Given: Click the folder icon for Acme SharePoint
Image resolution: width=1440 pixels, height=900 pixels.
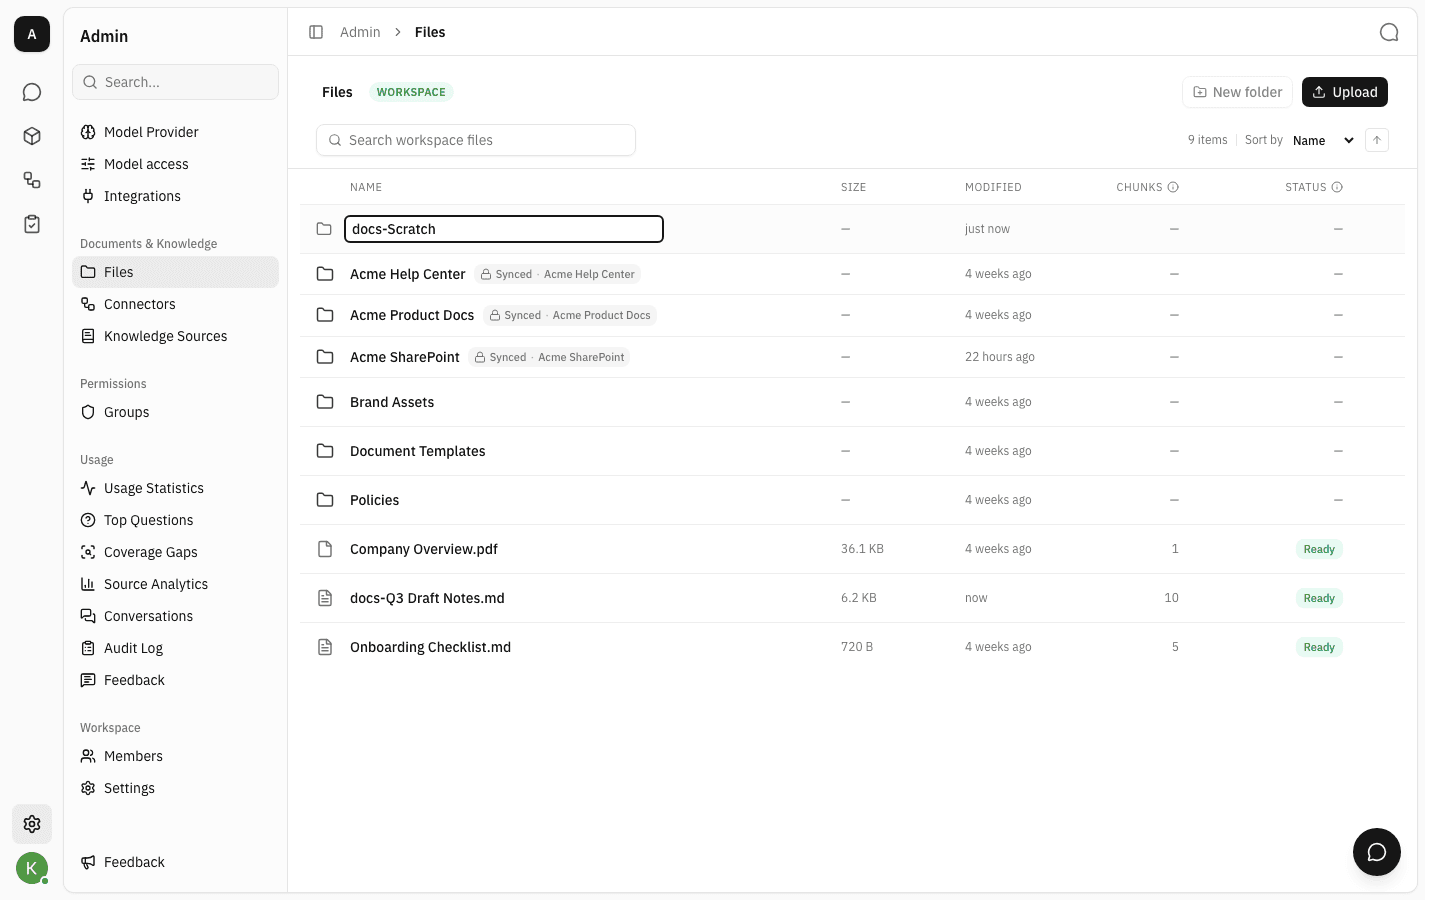Looking at the screenshot, I should coord(325,357).
